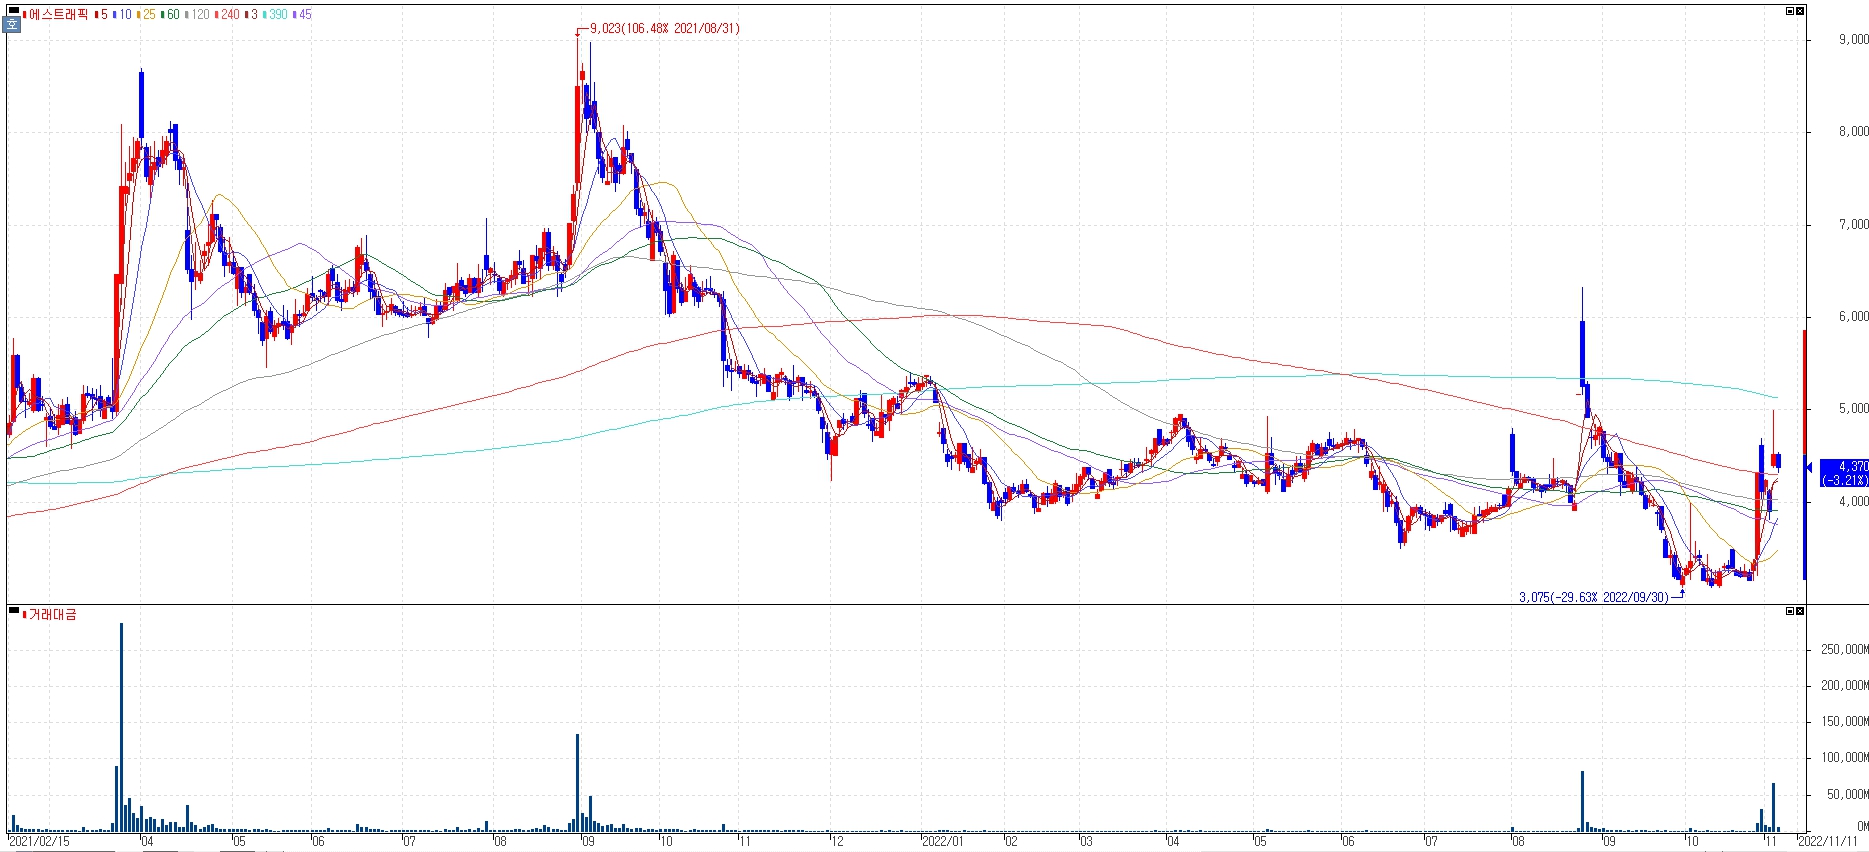This screenshot has width=1869, height=852.
Task: Click the 150,000M volume axis label
Action: (1845, 721)
